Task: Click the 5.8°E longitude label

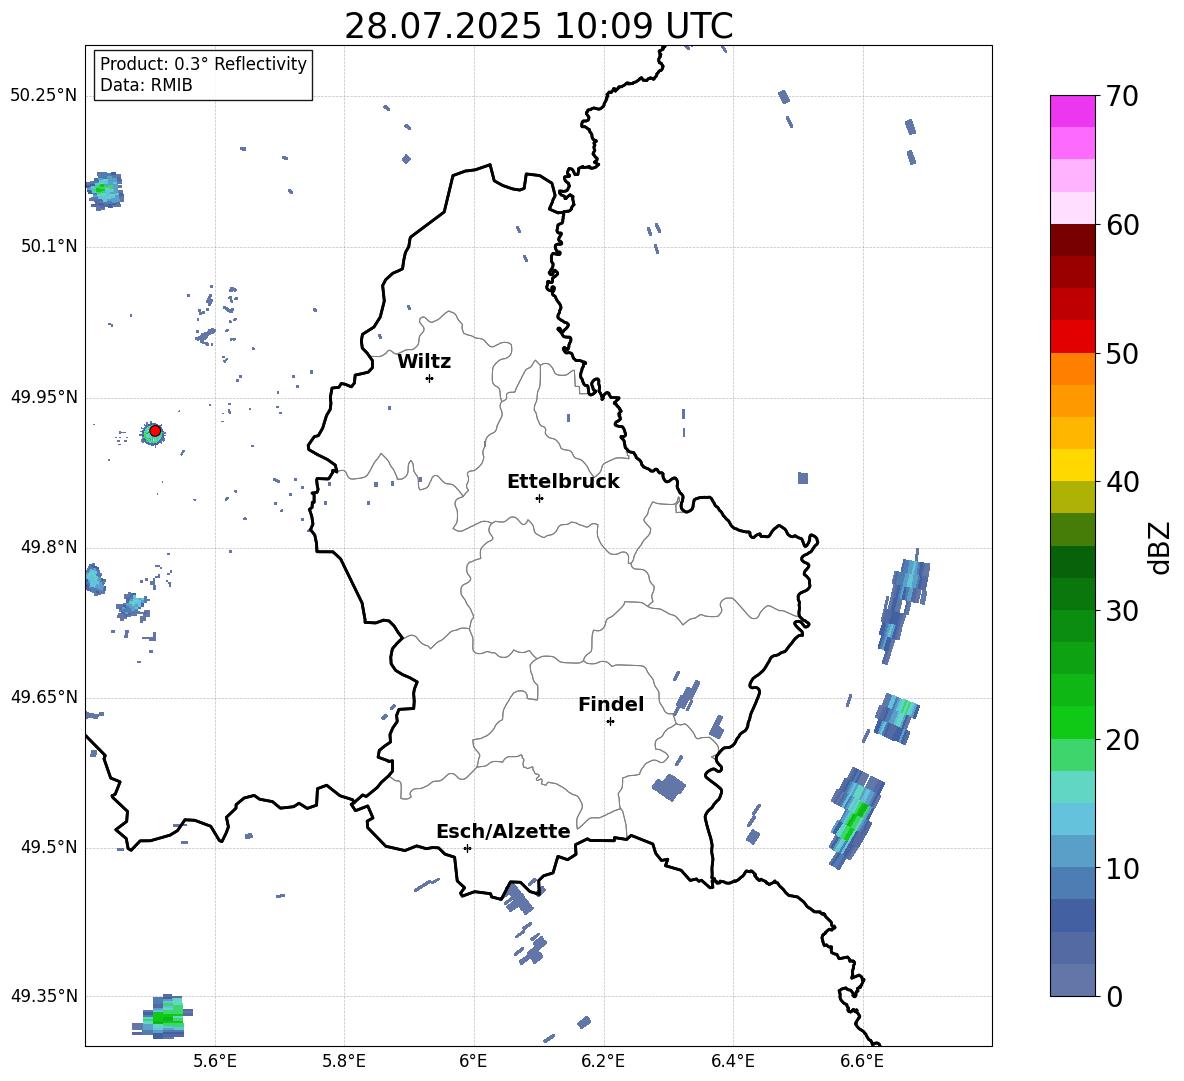Action: pos(344,1061)
